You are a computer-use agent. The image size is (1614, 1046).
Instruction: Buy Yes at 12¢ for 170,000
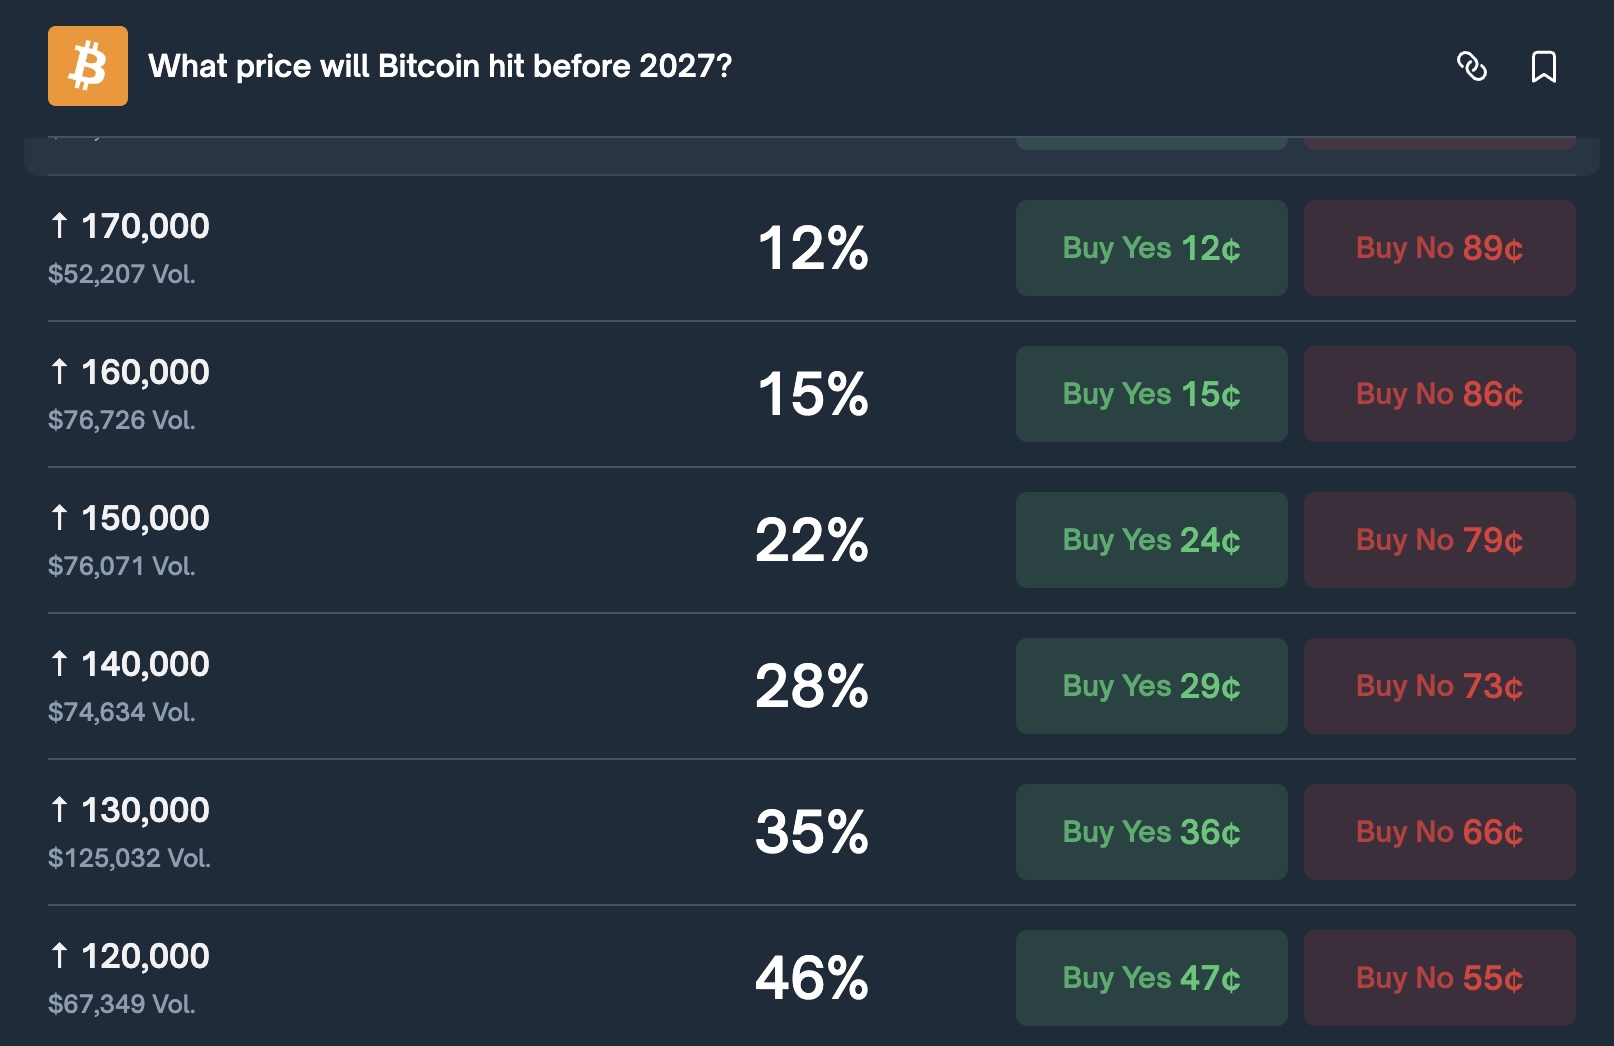1150,247
